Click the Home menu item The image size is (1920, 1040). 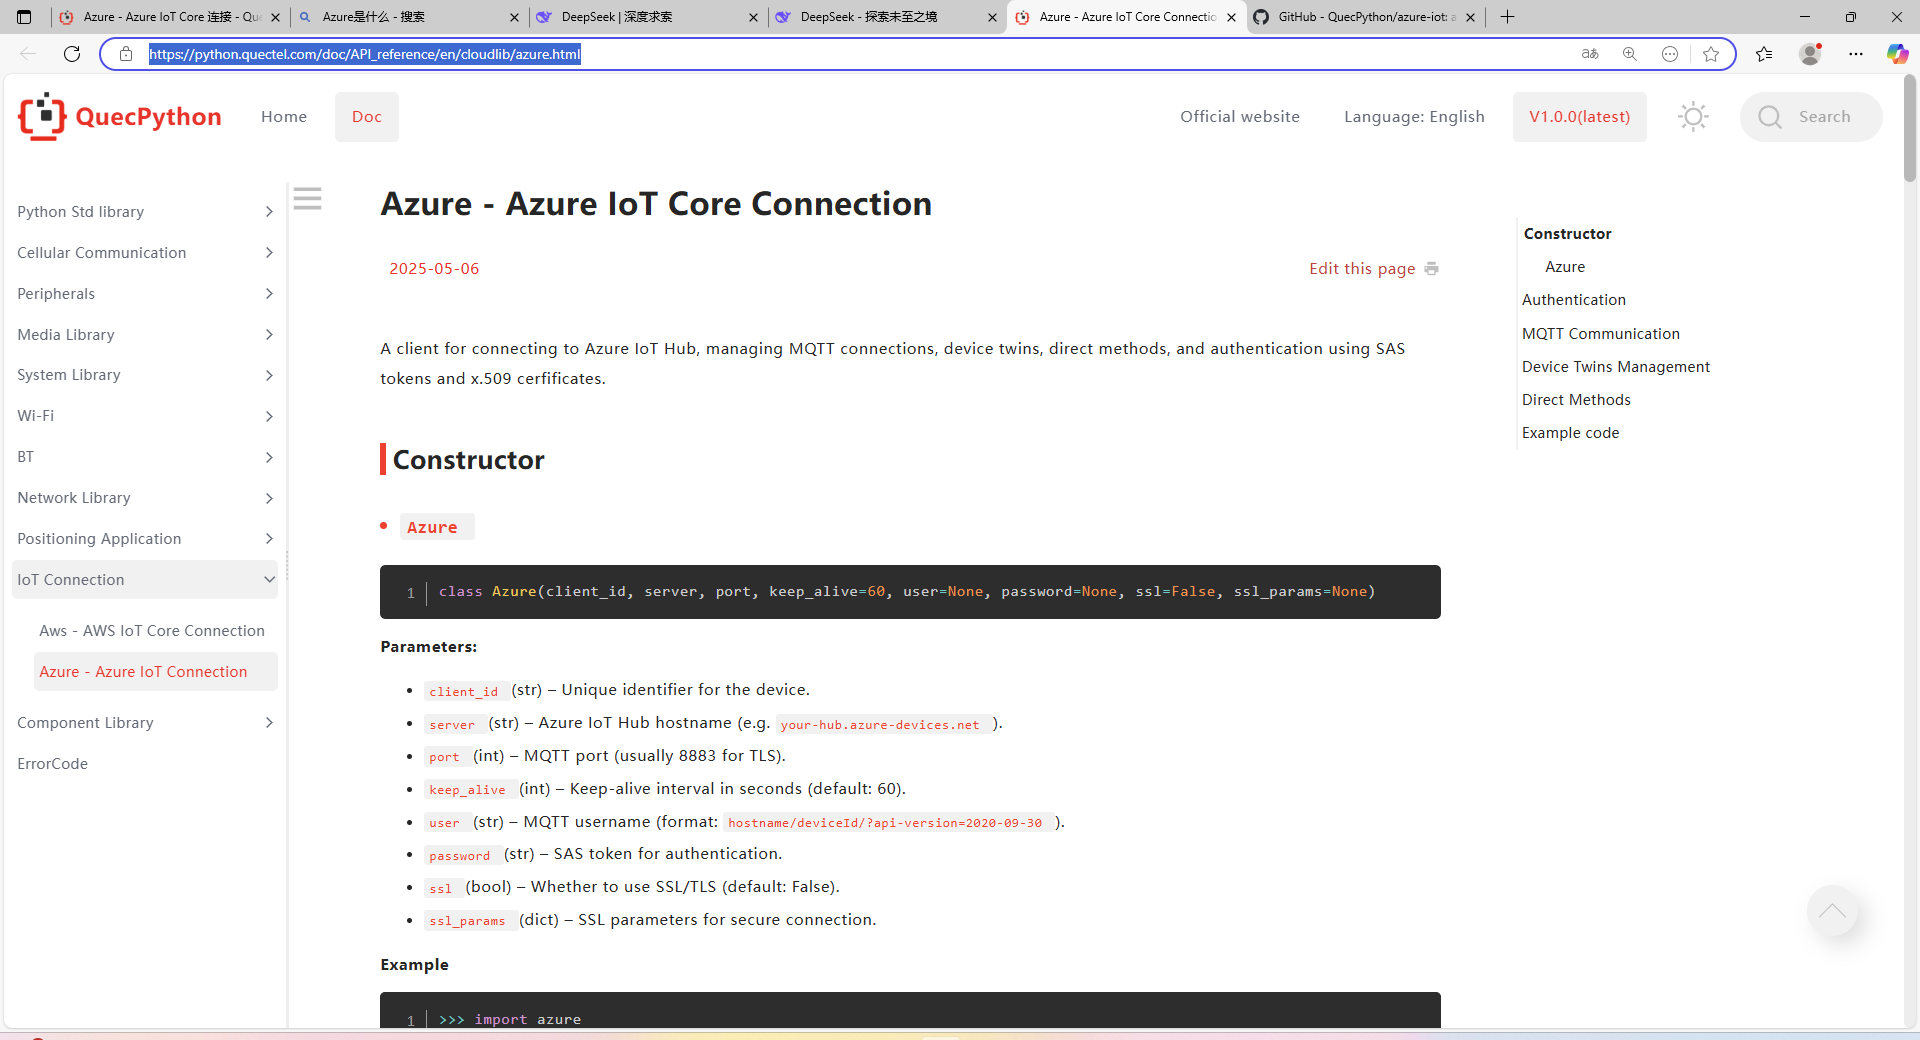[x=284, y=117]
